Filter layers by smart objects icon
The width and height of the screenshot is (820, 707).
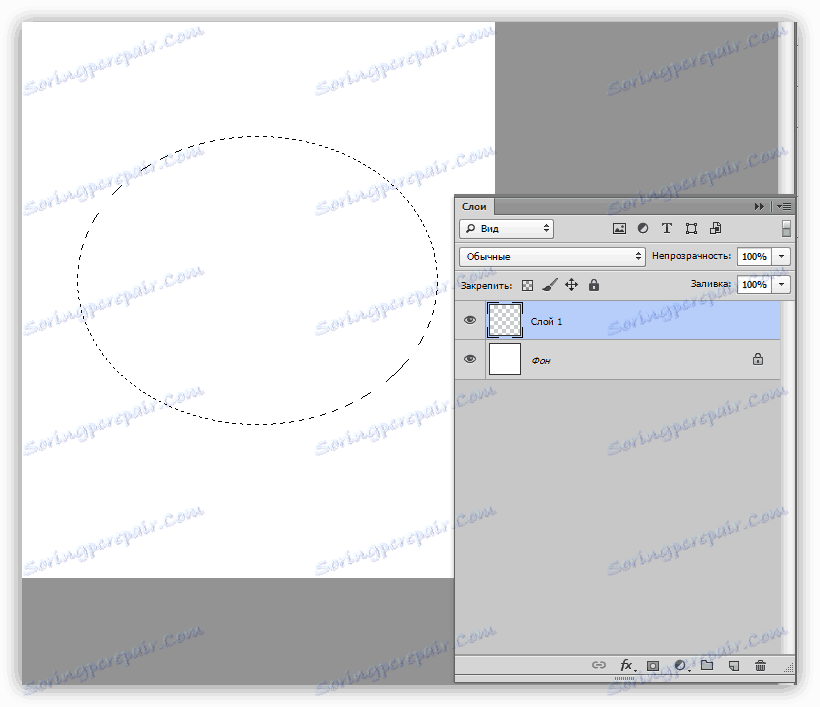[715, 228]
